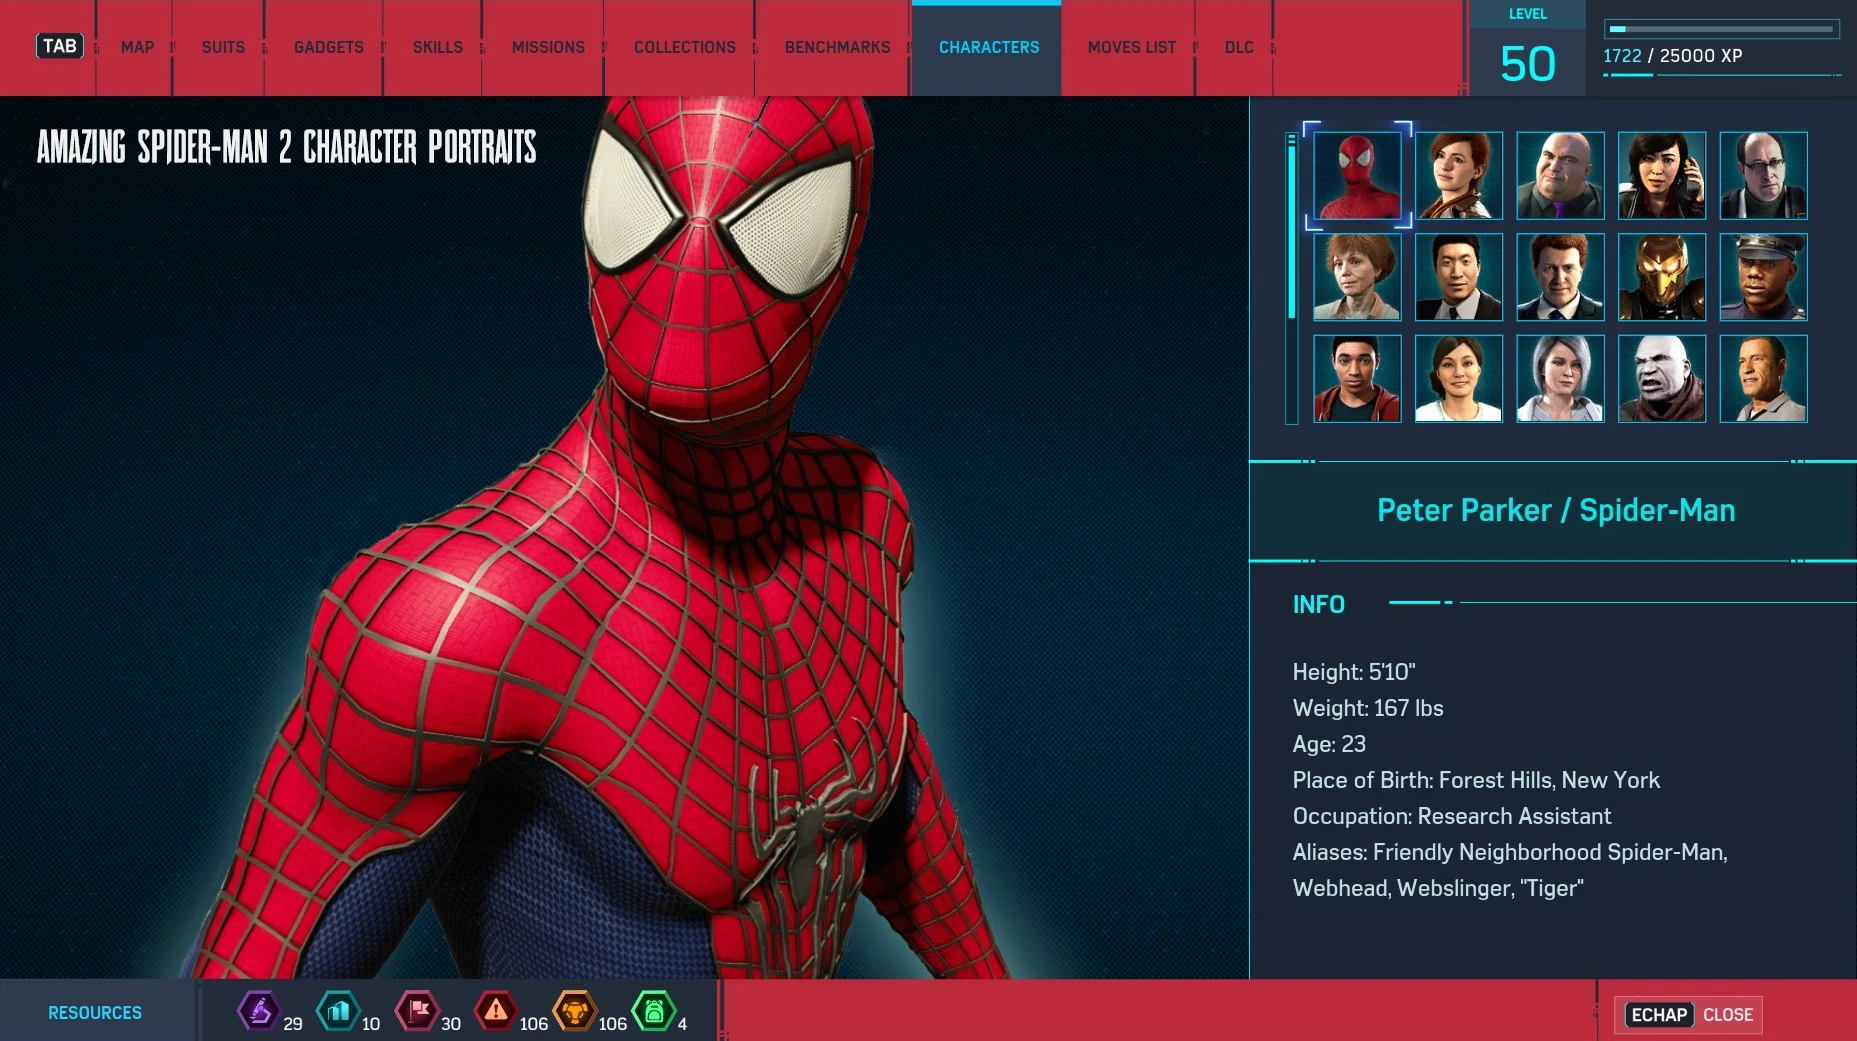Click the INFO section heading

point(1318,604)
